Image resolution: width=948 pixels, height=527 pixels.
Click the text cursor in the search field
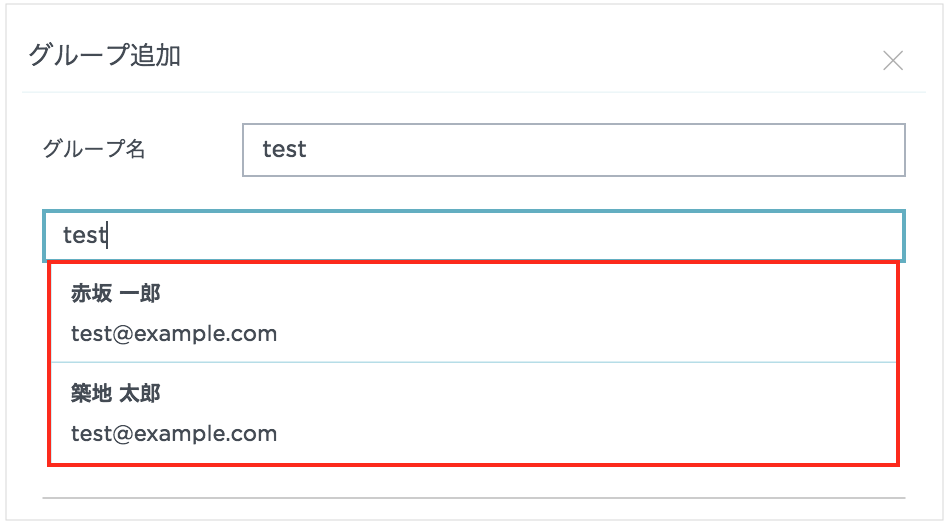108,236
